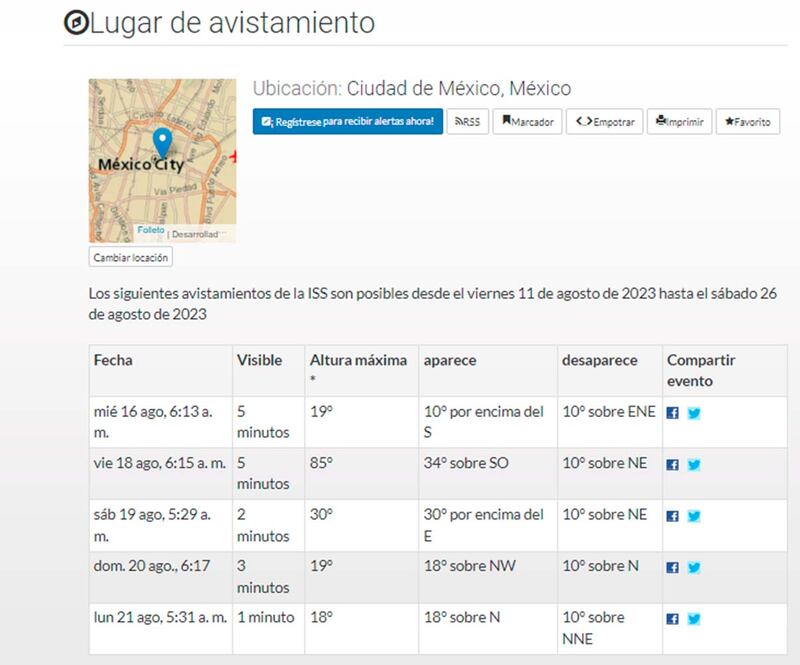This screenshot has width=800, height=665.
Task: Share the sáb 19 ago sighting on Facebook
Action: pyautogui.click(x=672, y=516)
